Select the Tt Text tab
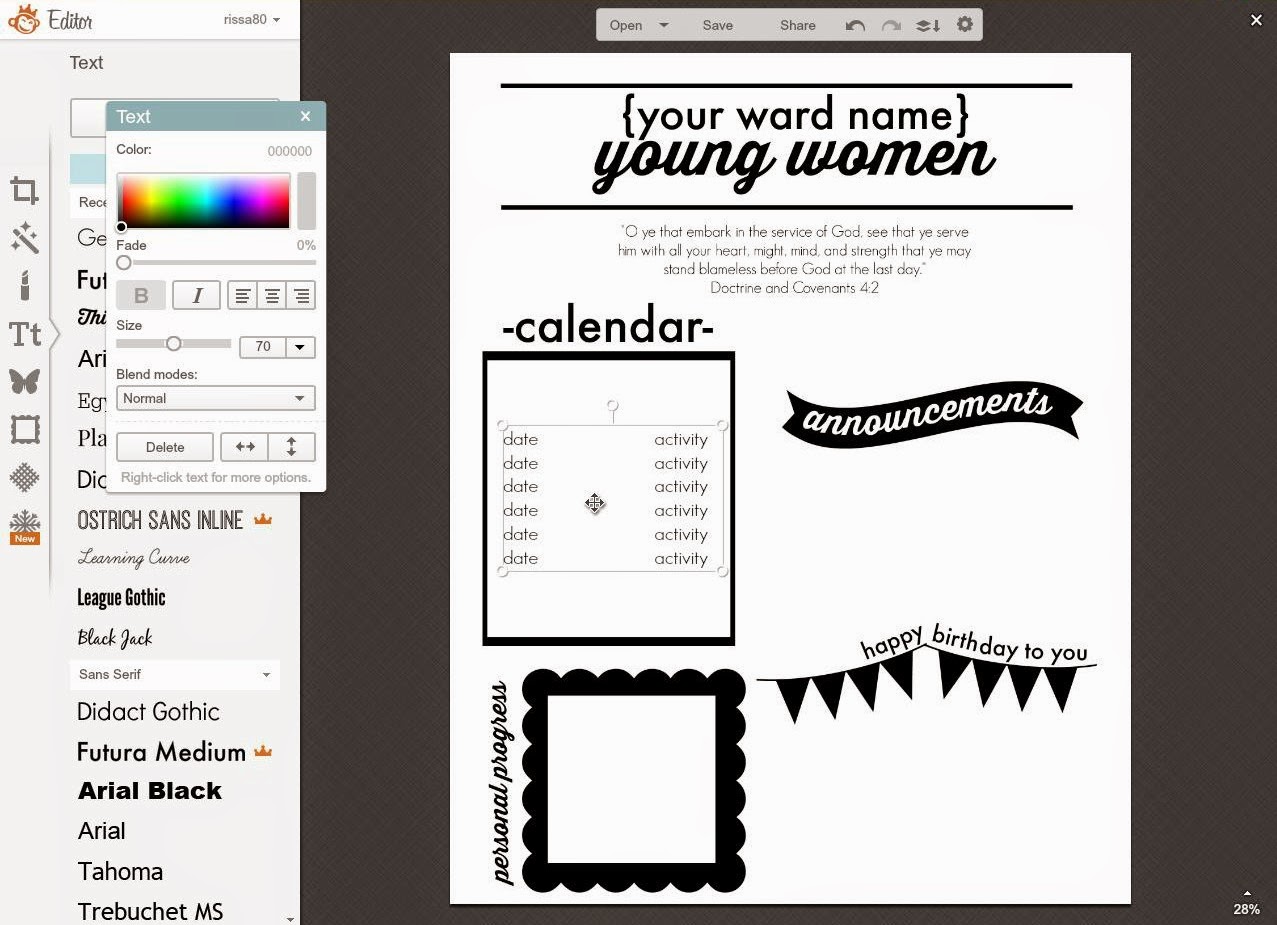The height and width of the screenshot is (925, 1277). click(25, 334)
